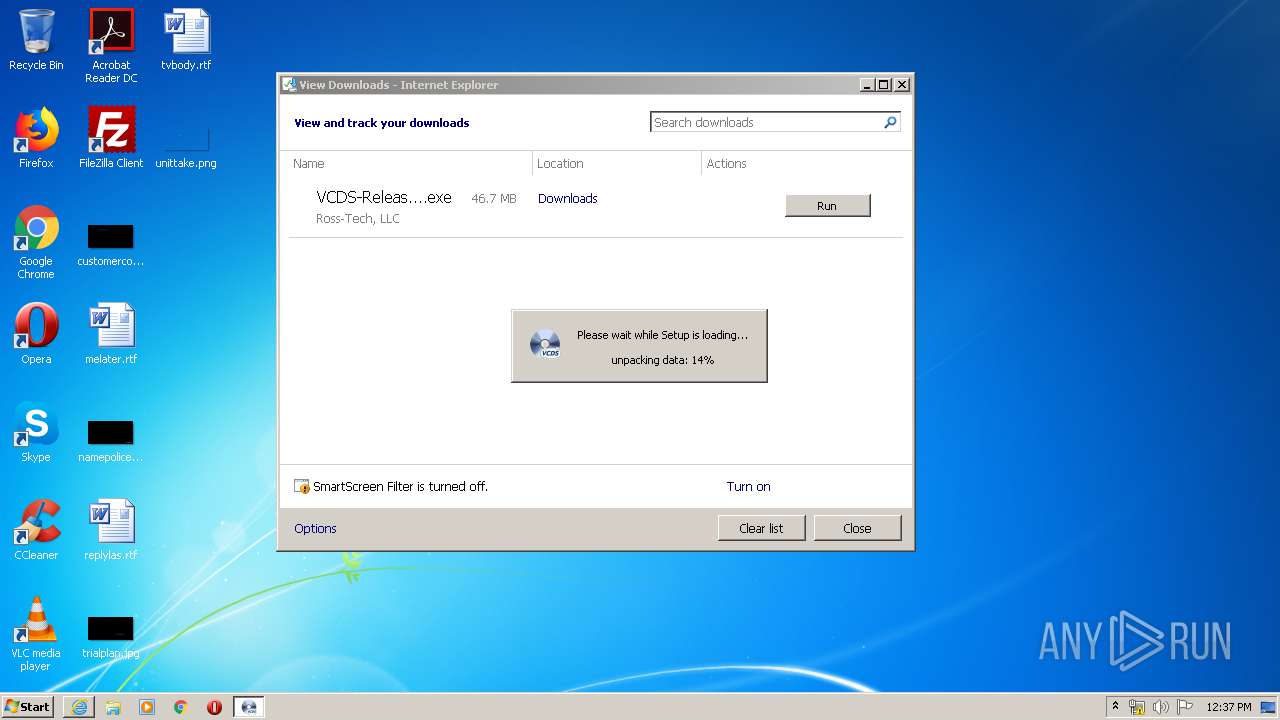Open tvbody.rtf document icon
This screenshot has height=720, width=1280.
[186, 40]
